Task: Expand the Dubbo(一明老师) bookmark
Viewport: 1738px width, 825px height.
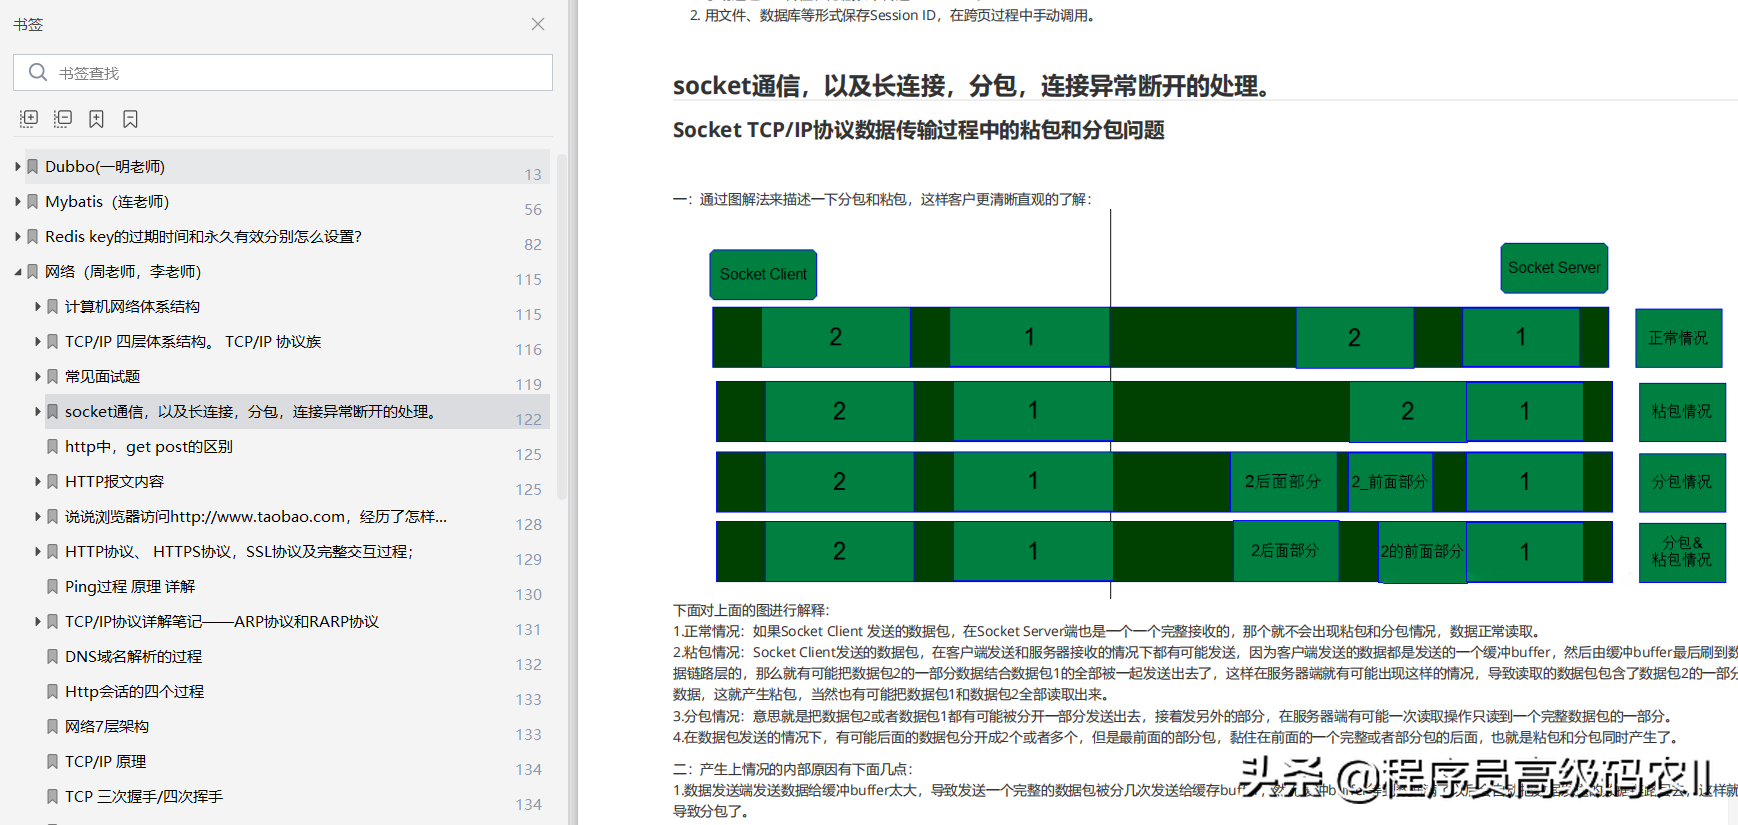Action: tap(17, 166)
